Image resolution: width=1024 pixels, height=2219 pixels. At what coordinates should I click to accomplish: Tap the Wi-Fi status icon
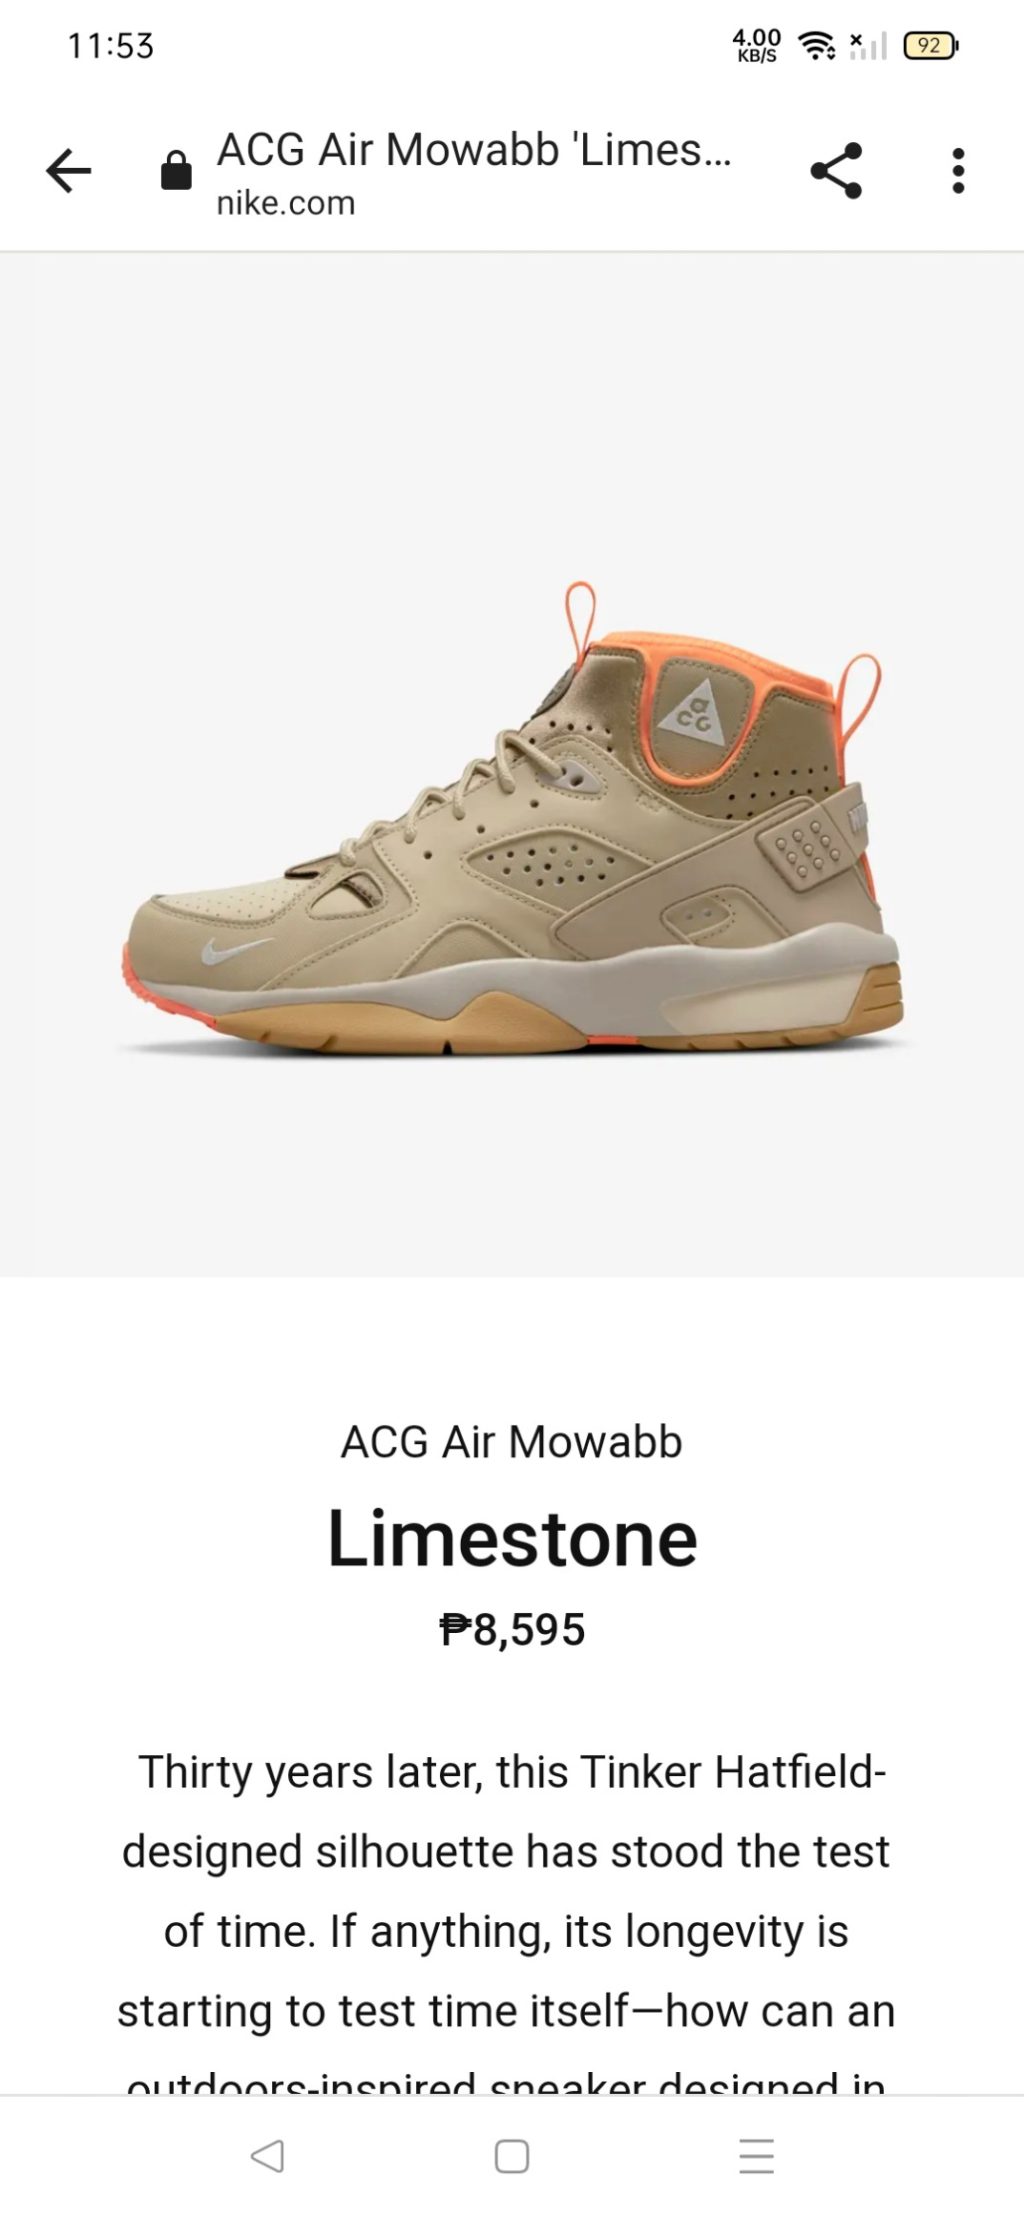816,45
